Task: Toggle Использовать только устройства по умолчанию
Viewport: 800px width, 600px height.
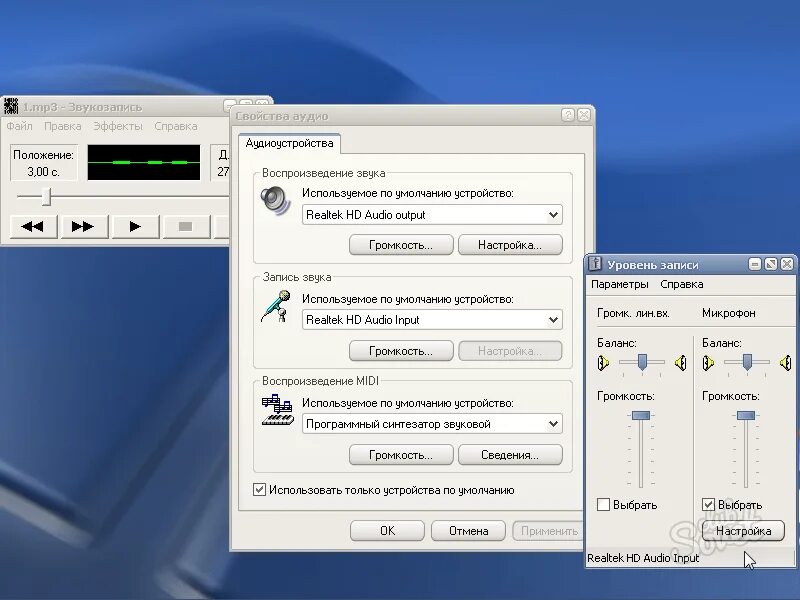Action: [x=259, y=490]
